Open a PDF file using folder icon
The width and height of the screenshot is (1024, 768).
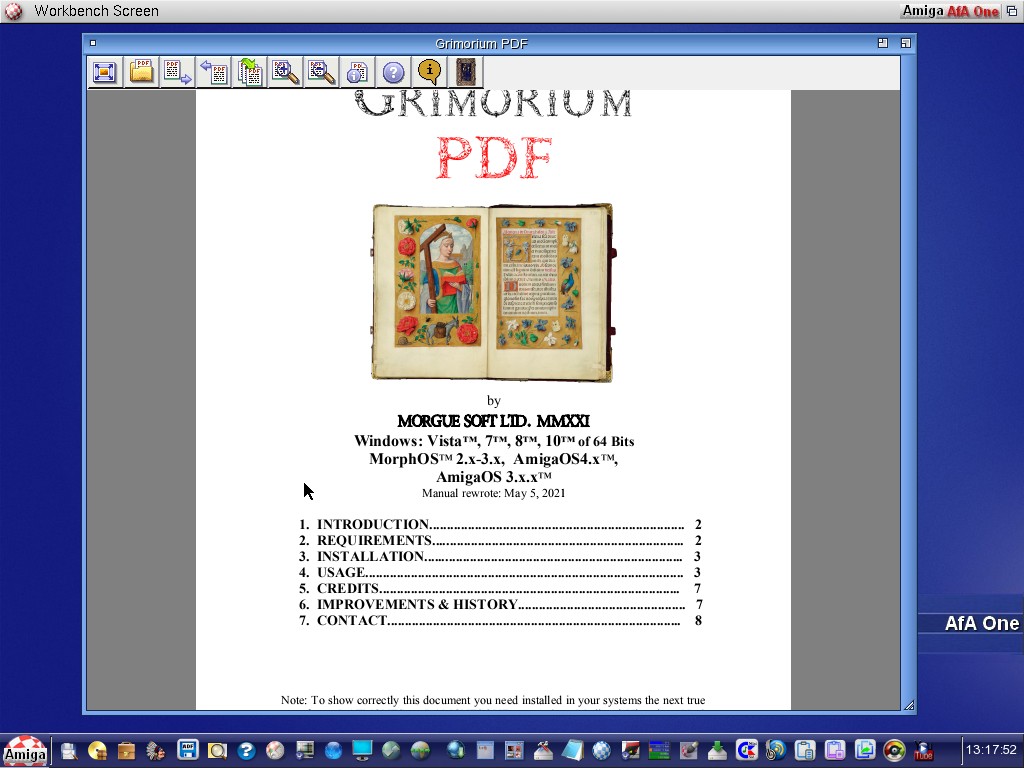pos(141,72)
